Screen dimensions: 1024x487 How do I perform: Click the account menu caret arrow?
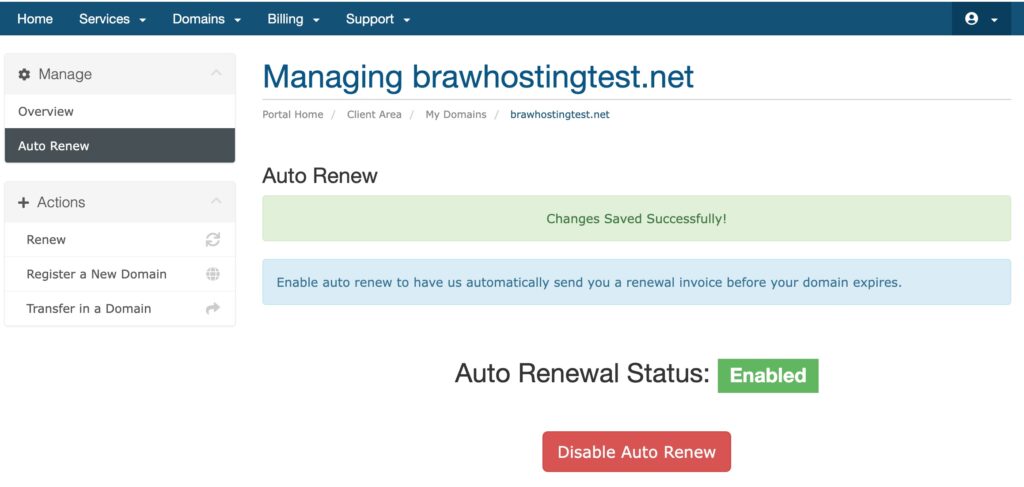[994, 20]
